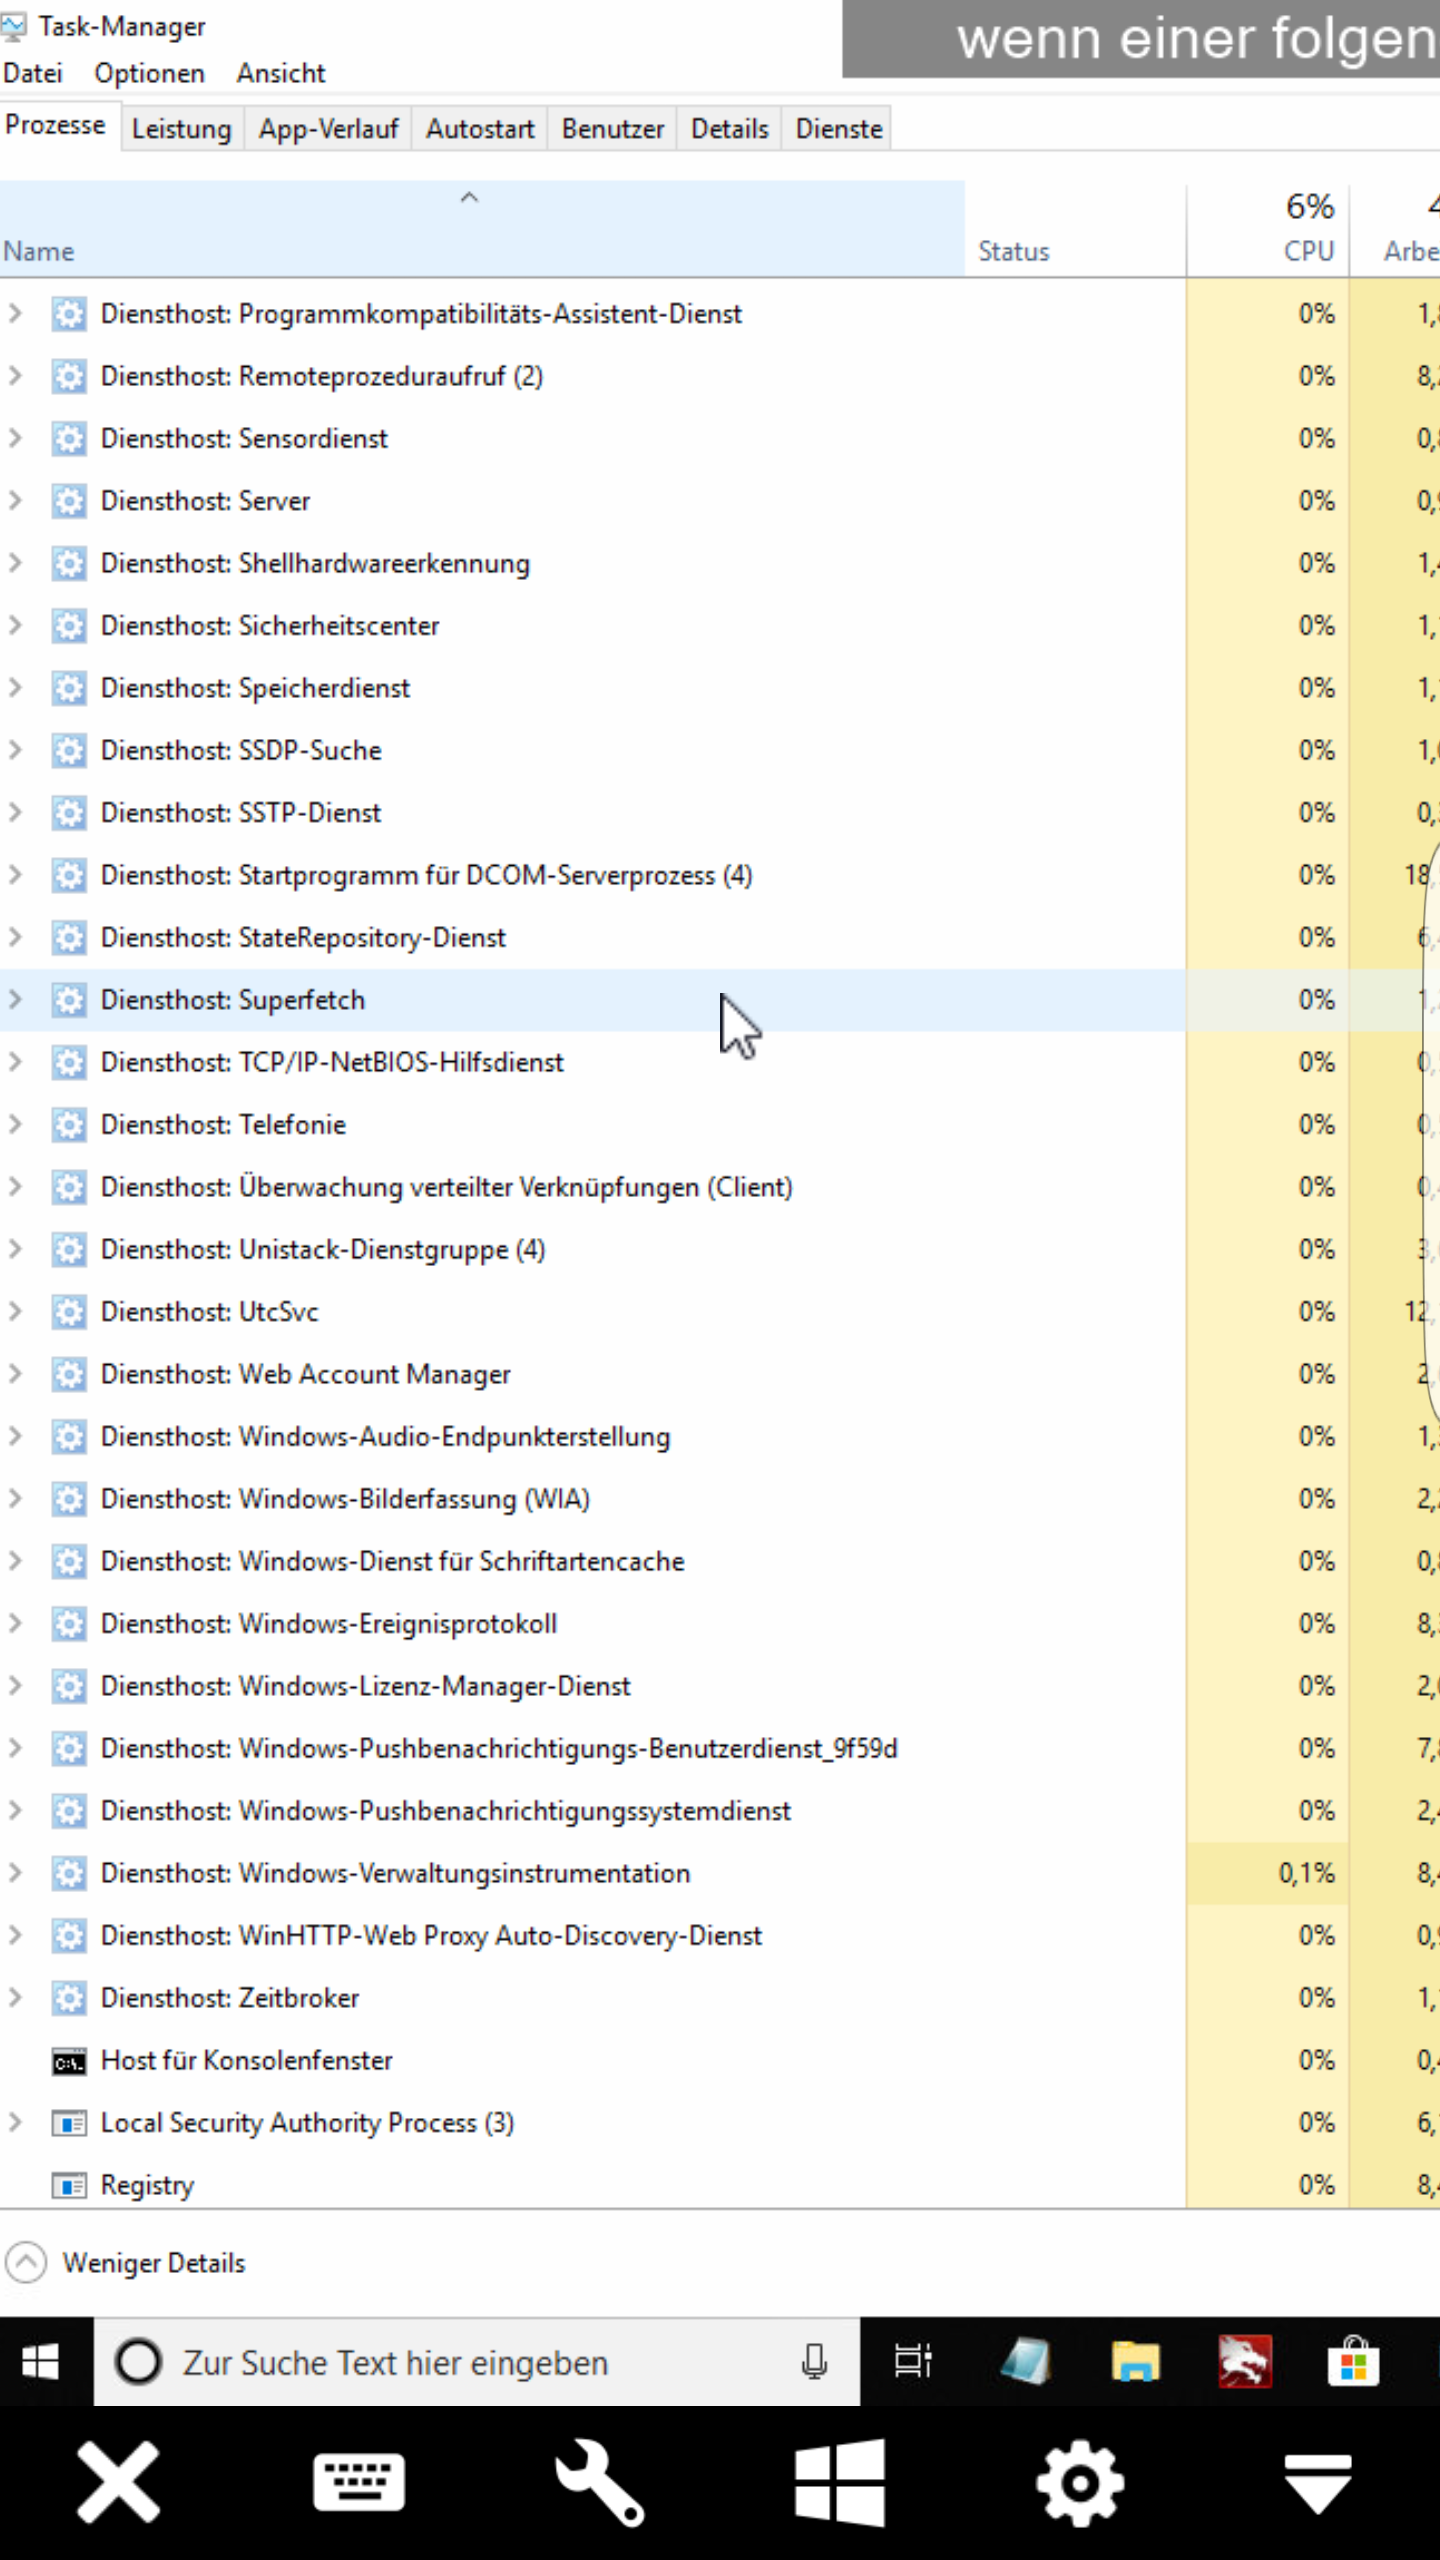The image size is (1440, 2560).
Task: Switch to the App-Verlauf tab
Action: tap(328, 129)
